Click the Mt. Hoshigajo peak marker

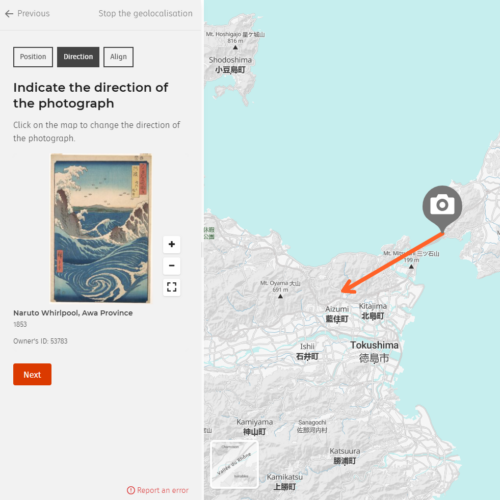(x=235, y=48)
